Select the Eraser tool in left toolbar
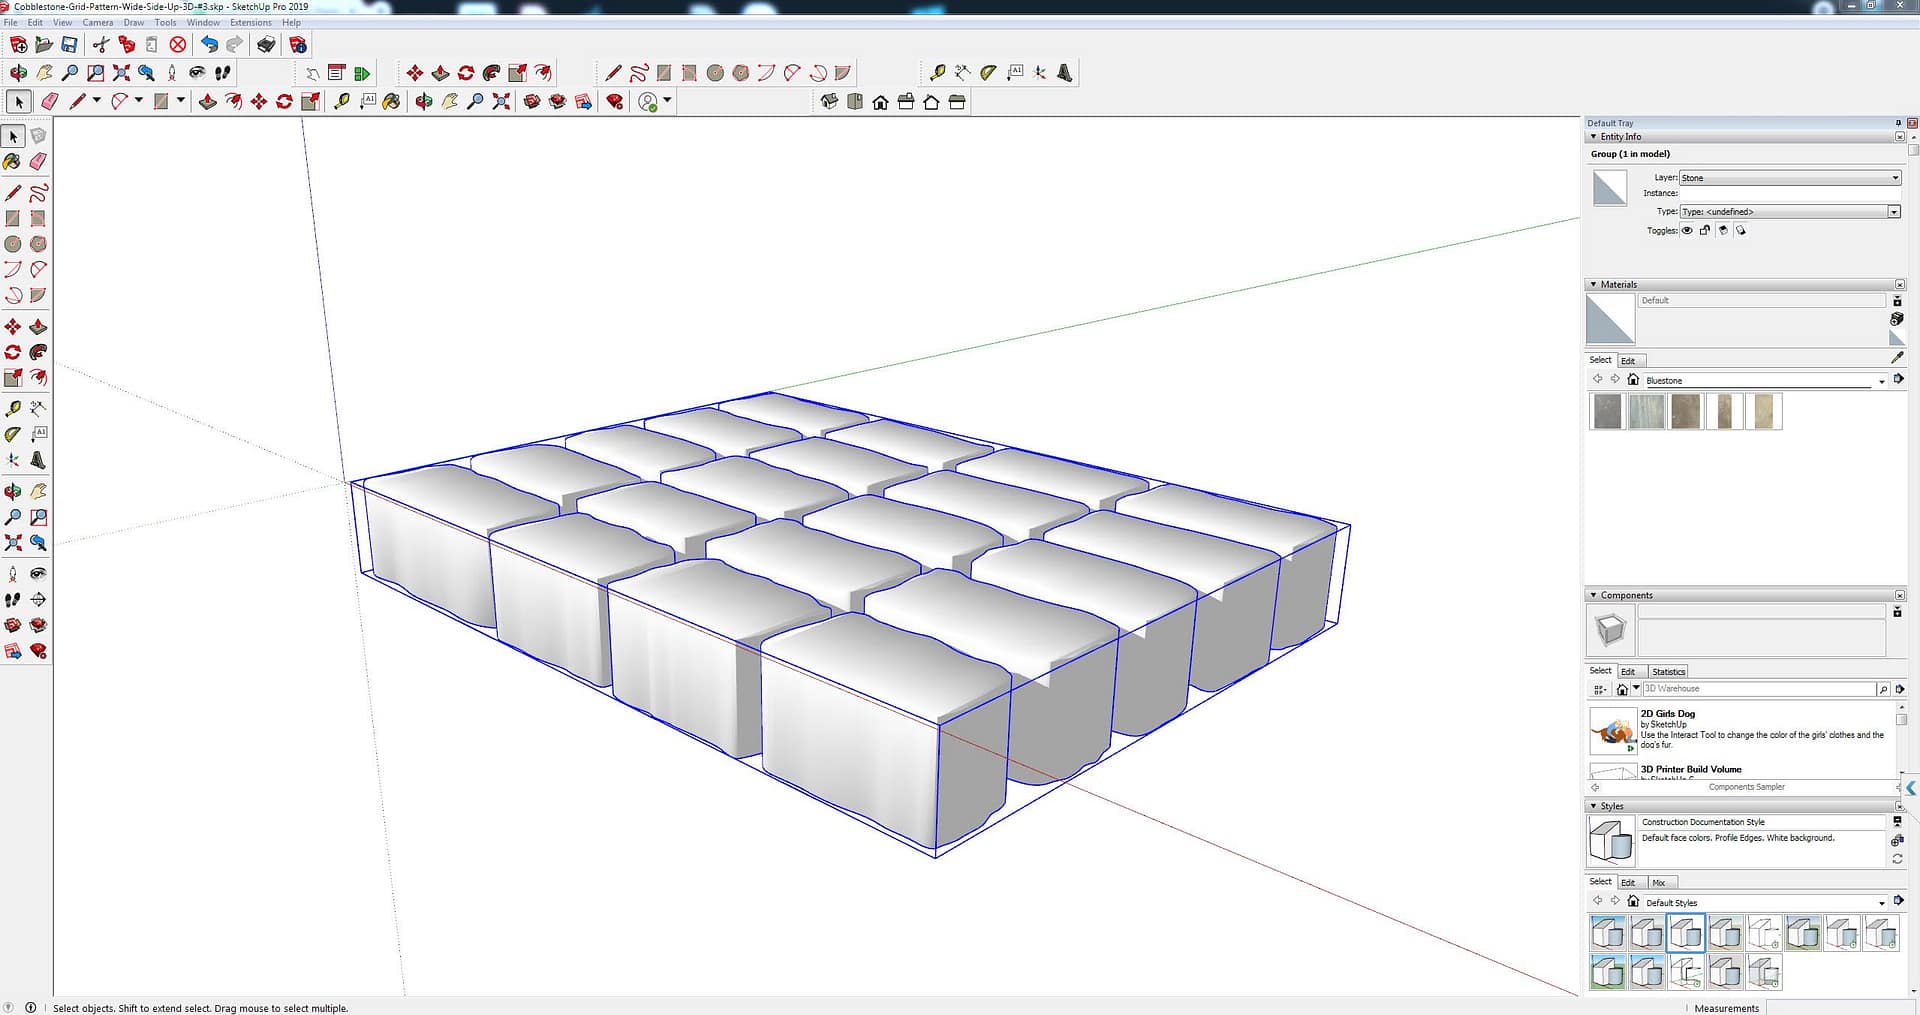This screenshot has height=1015, width=1920. (38, 162)
